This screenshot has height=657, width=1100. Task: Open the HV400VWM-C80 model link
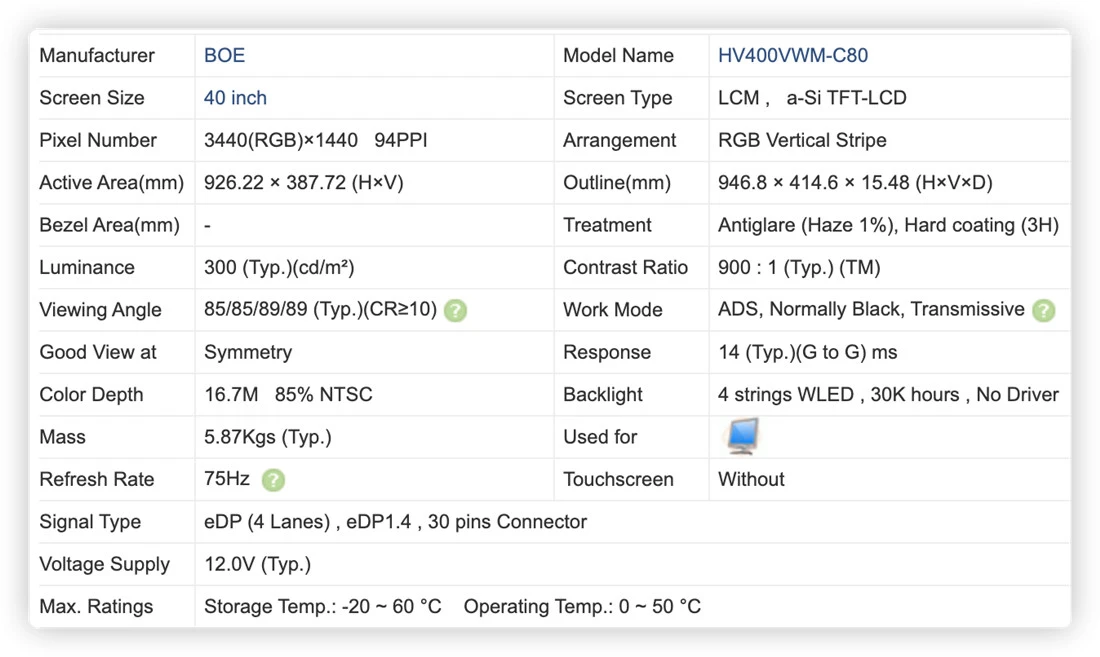[793, 55]
